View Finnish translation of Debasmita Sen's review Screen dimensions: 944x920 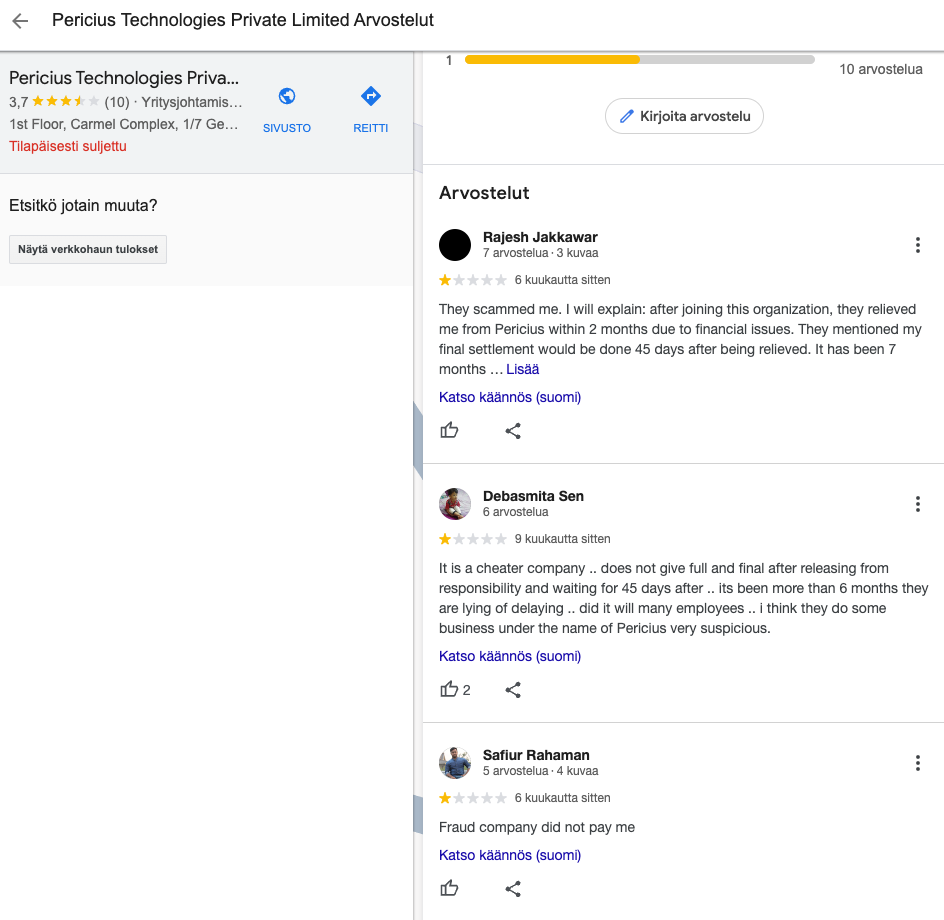click(510, 656)
